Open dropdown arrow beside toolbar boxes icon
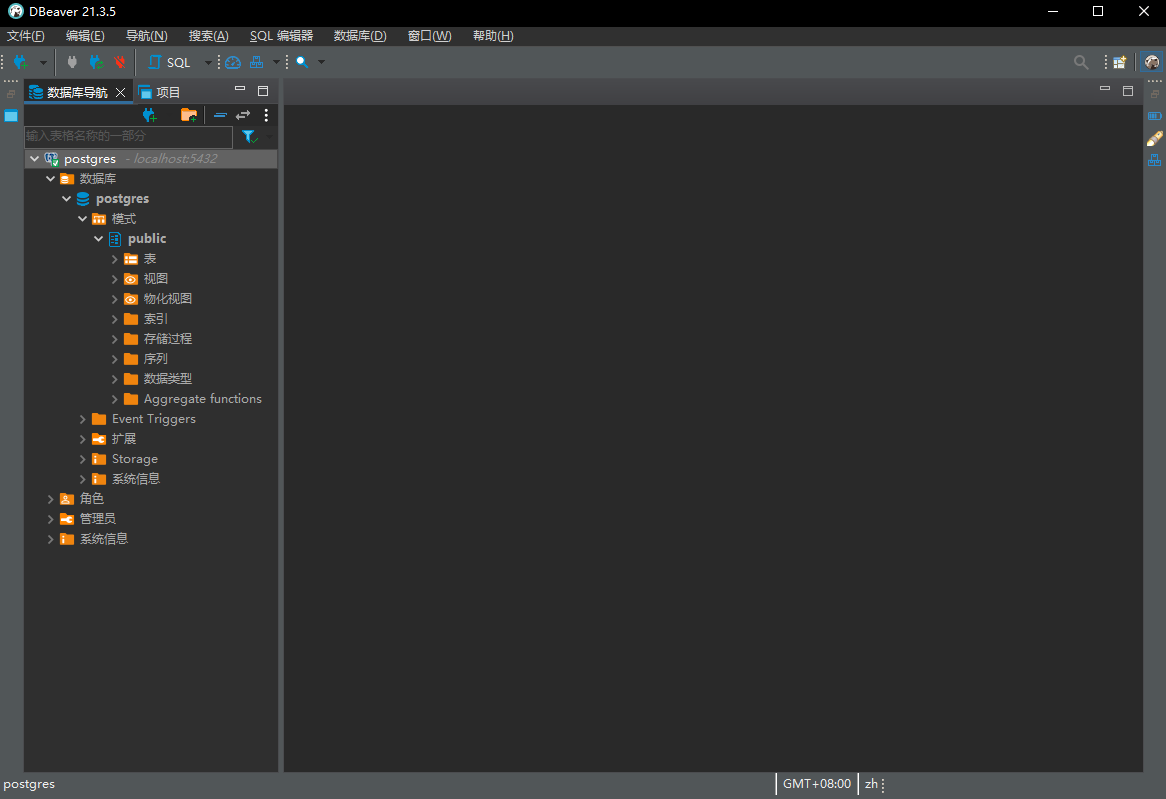This screenshot has height=799, width=1166. tap(276, 62)
